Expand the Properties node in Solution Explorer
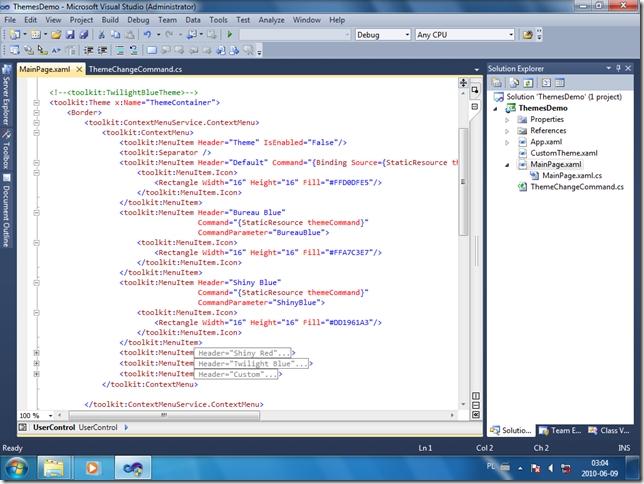This screenshot has width=644, height=484. [x=507, y=120]
